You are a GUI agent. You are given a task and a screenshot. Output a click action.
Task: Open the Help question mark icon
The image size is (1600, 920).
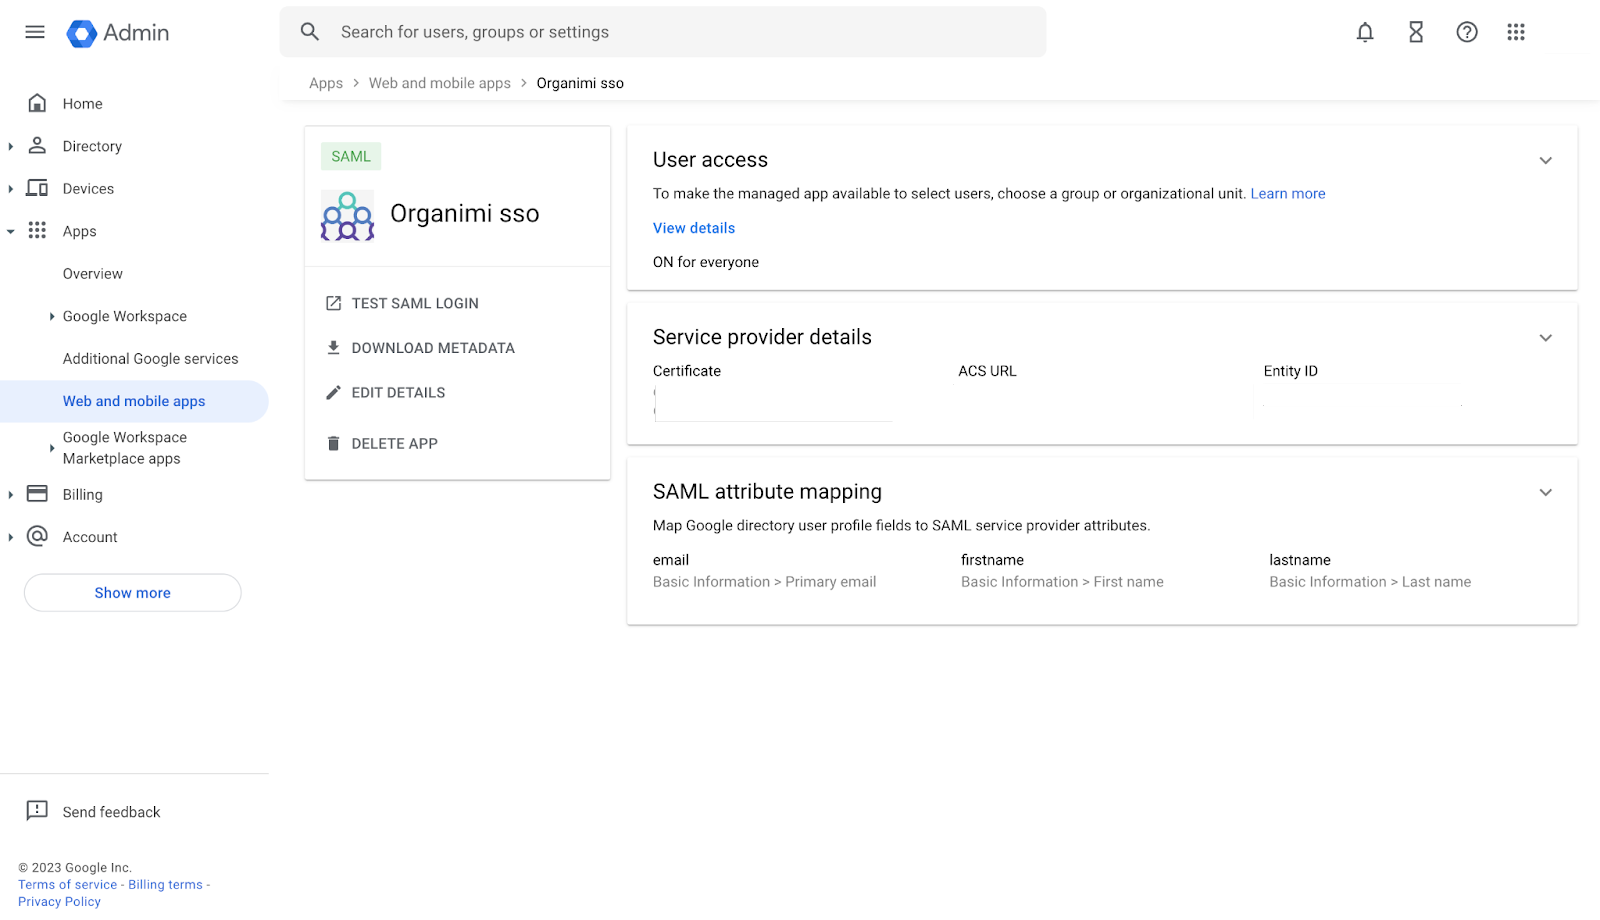1466,32
